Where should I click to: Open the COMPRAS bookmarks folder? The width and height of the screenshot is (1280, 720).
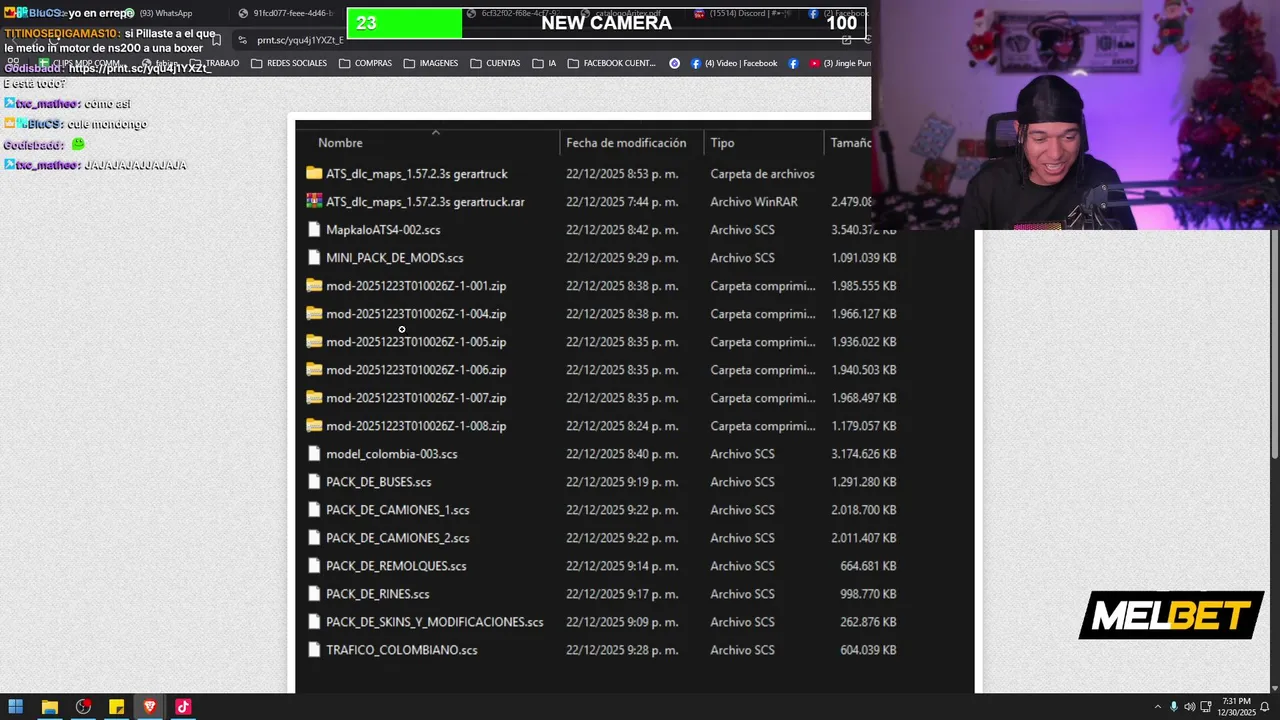click(x=365, y=63)
